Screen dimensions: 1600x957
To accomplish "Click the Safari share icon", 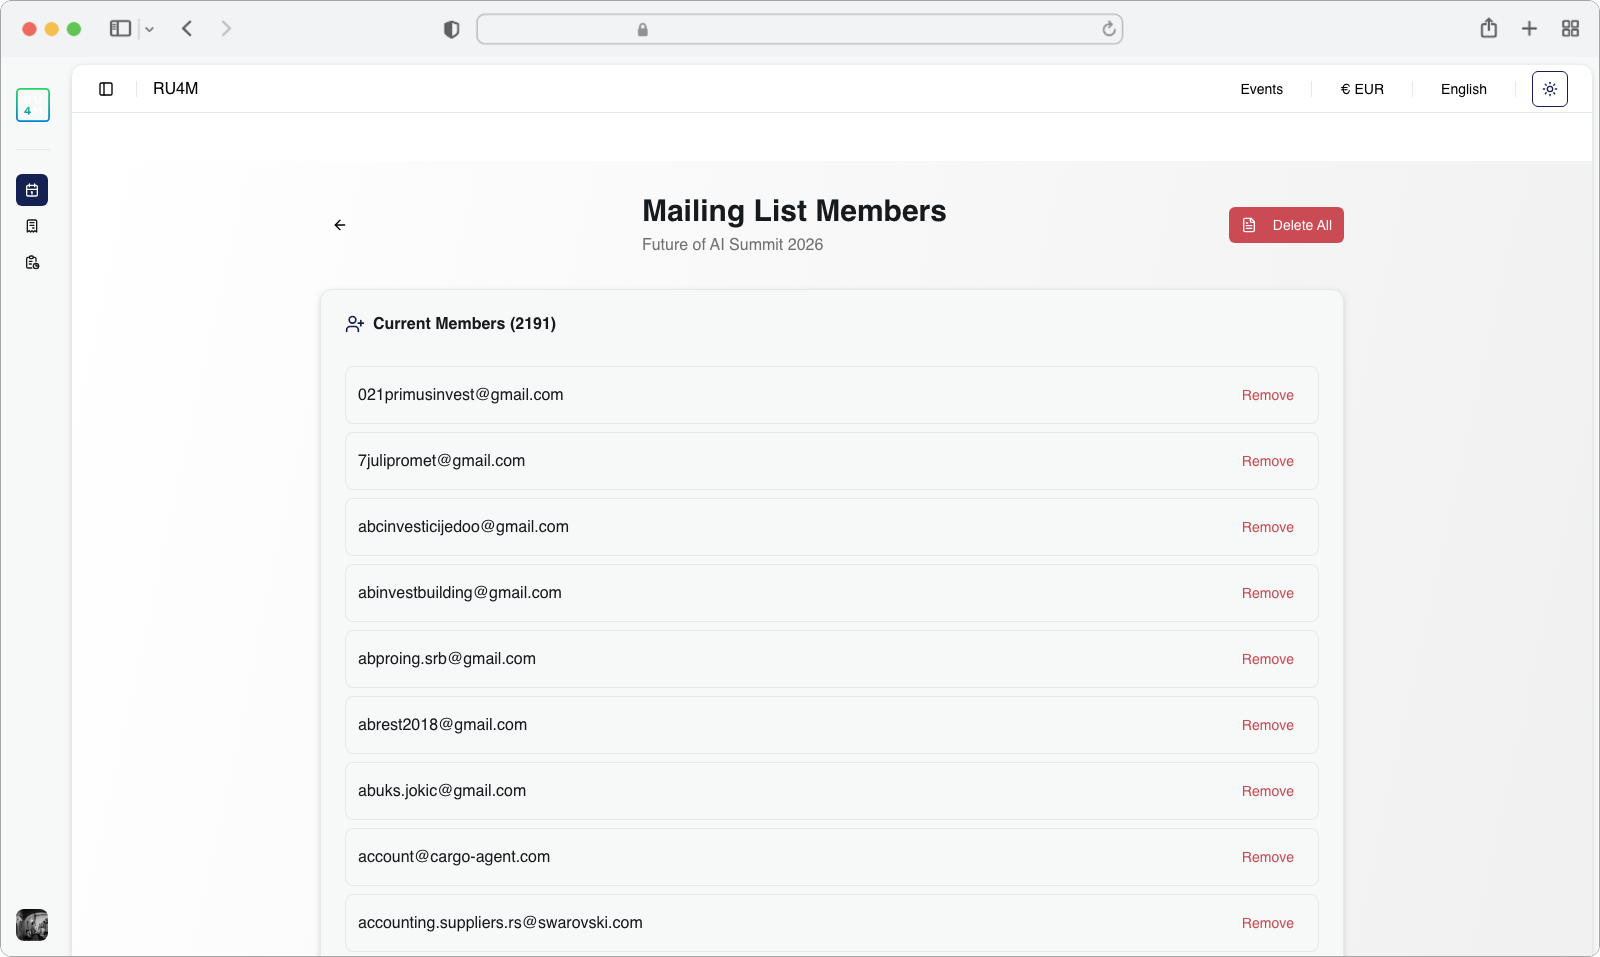I will pyautogui.click(x=1488, y=29).
